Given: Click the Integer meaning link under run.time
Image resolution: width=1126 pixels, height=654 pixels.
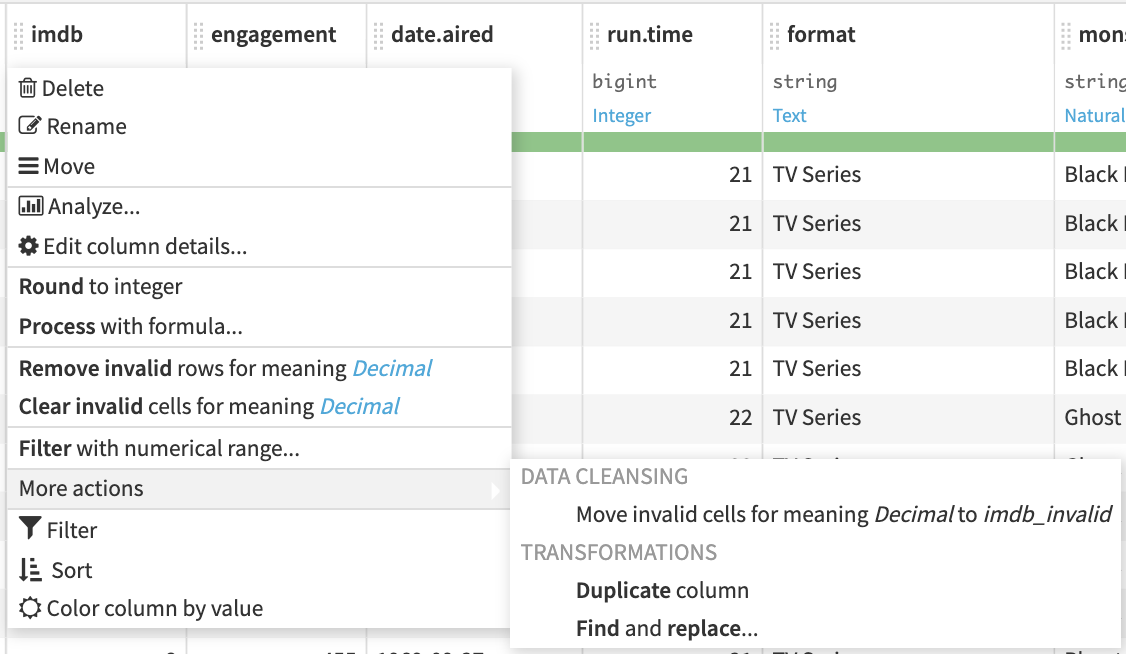Looking at the screenshot, I should pos(621,116).
